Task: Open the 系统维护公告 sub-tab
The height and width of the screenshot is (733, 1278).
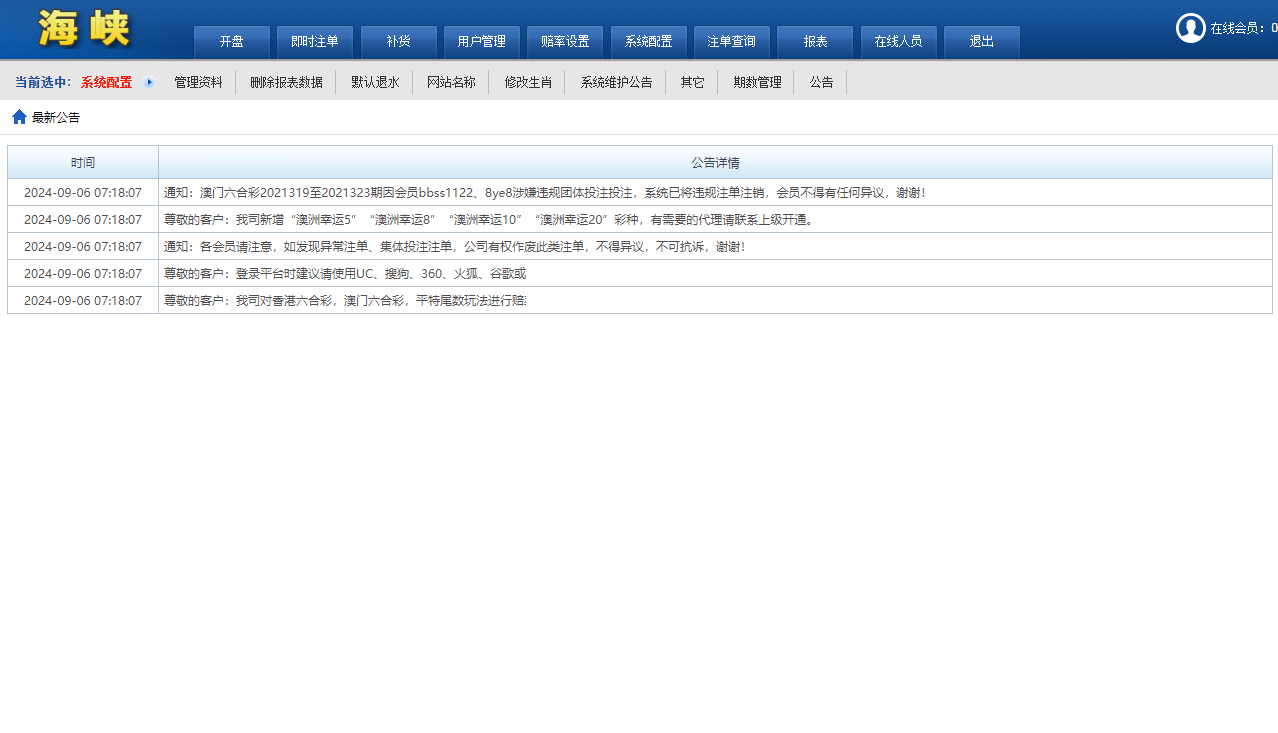Action: tap(616, 82)
